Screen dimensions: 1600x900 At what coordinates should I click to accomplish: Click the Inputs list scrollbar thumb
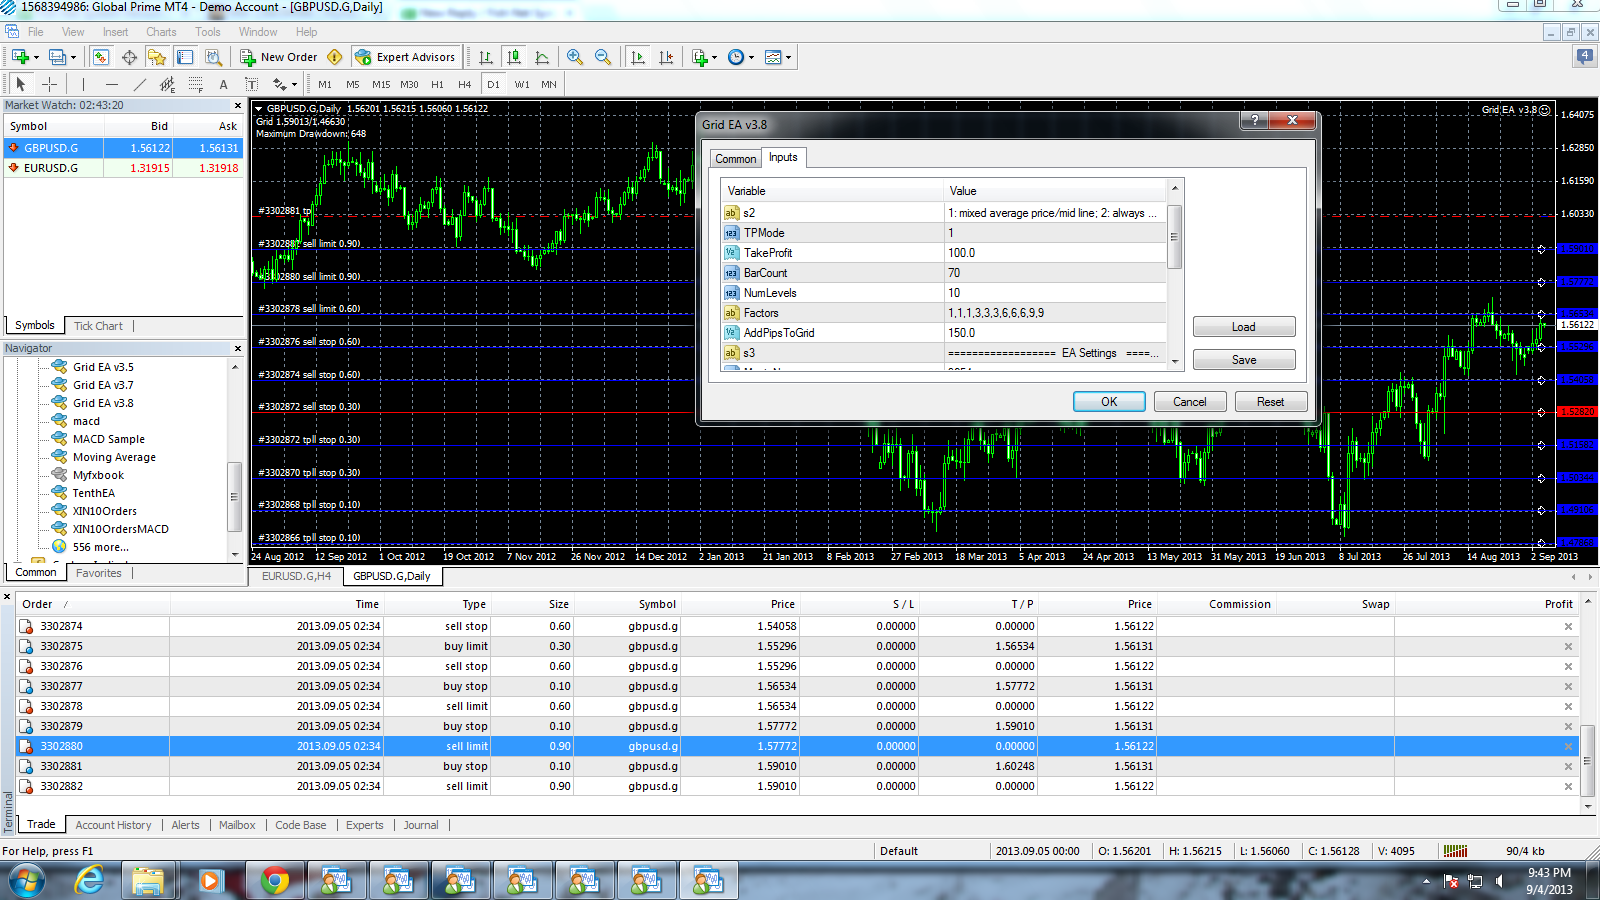click(1175, 237)
